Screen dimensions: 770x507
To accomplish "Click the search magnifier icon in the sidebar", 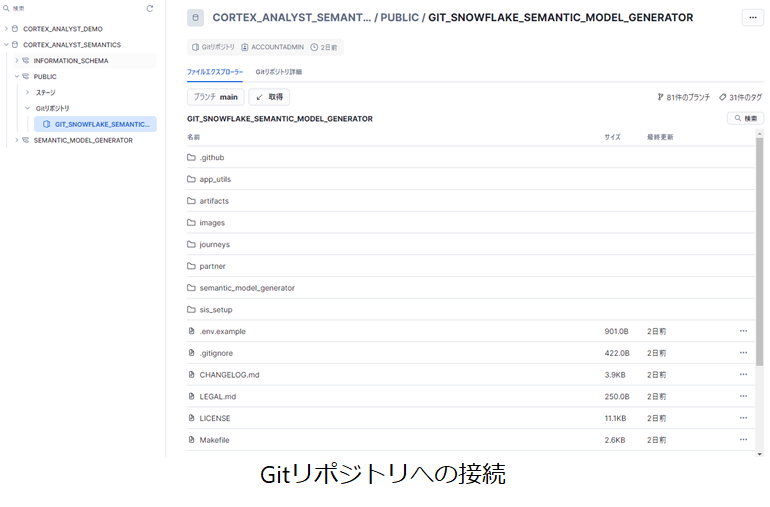I will point(6,8).
